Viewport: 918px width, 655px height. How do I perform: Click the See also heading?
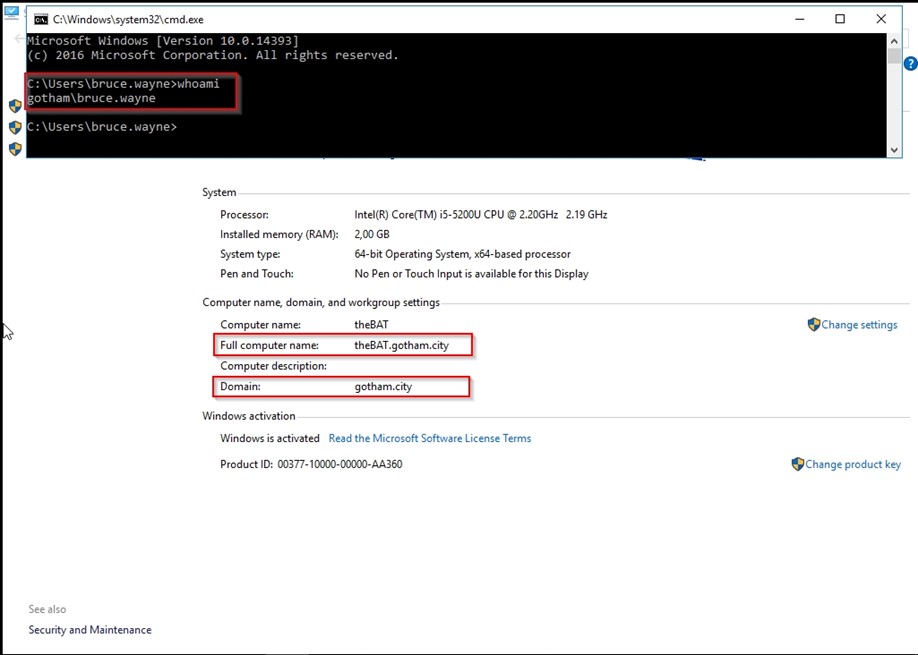[x=47, y=609]
